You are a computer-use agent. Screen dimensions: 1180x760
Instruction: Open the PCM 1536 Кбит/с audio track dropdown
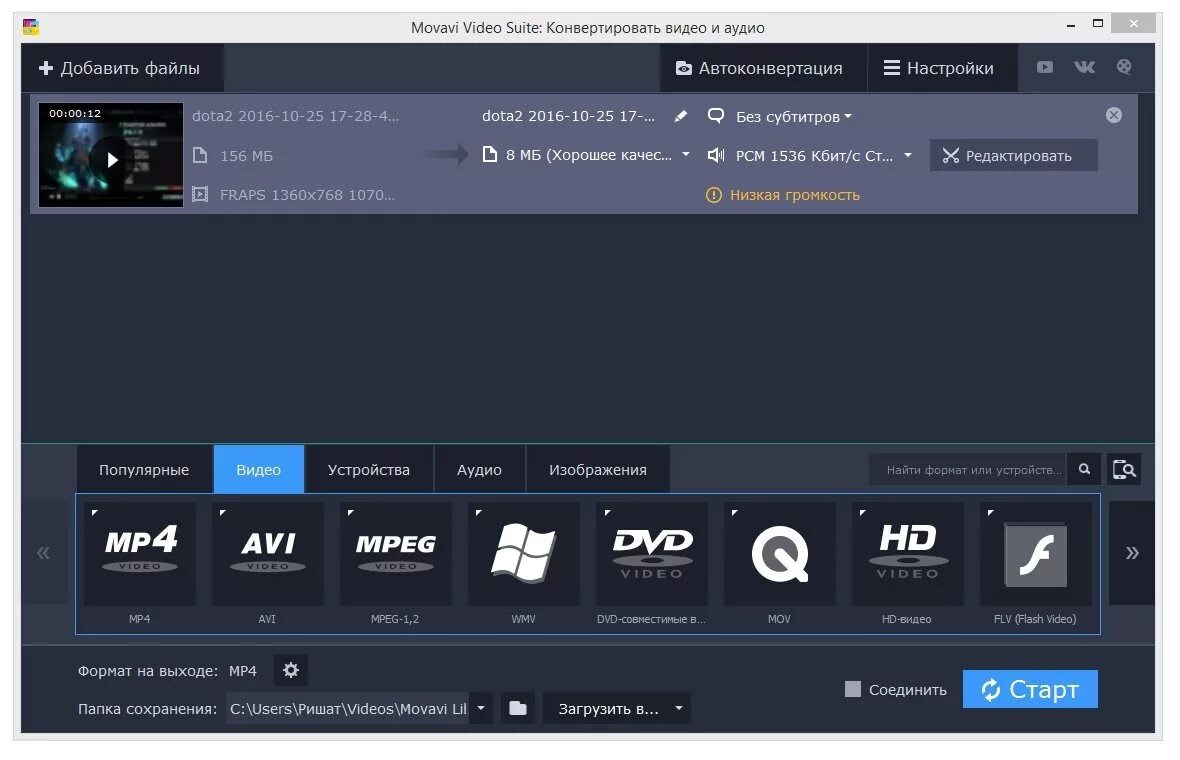coord(824,156)
